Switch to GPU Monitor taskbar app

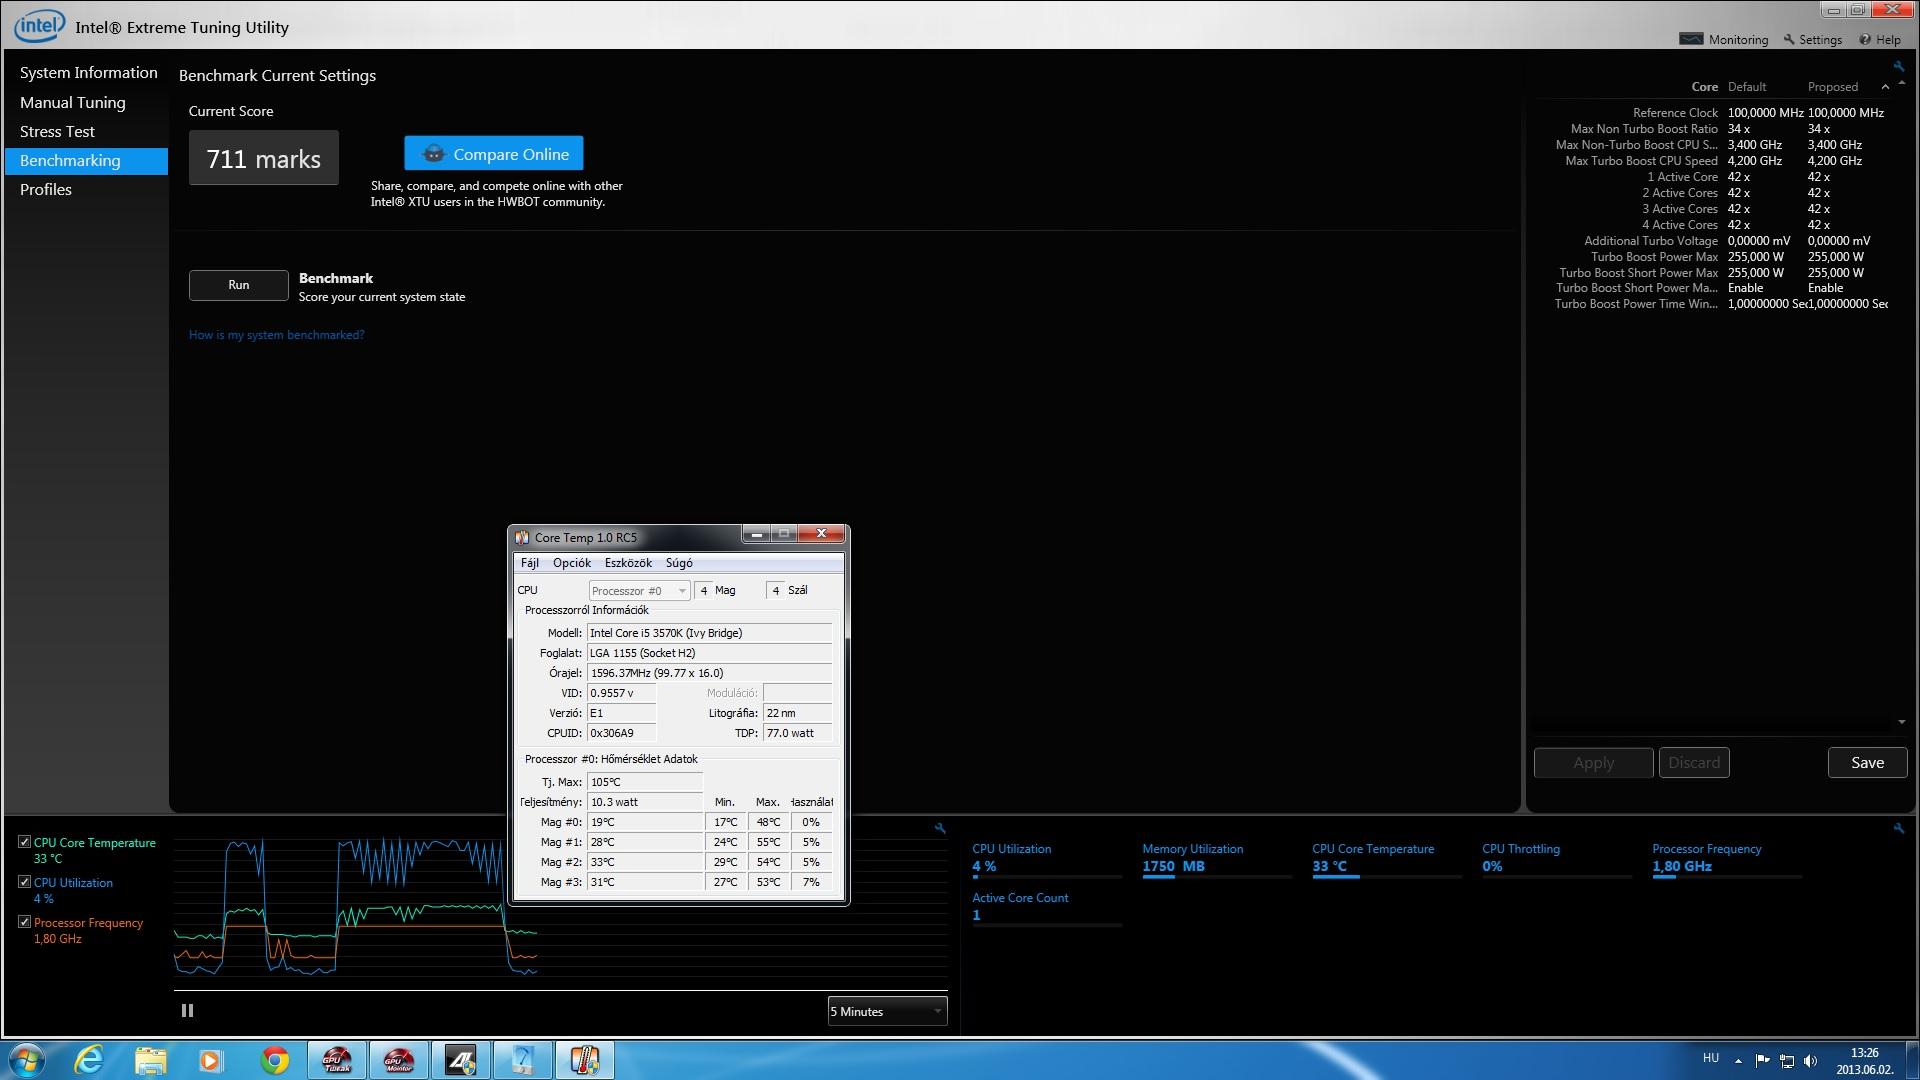[399, 1060]
